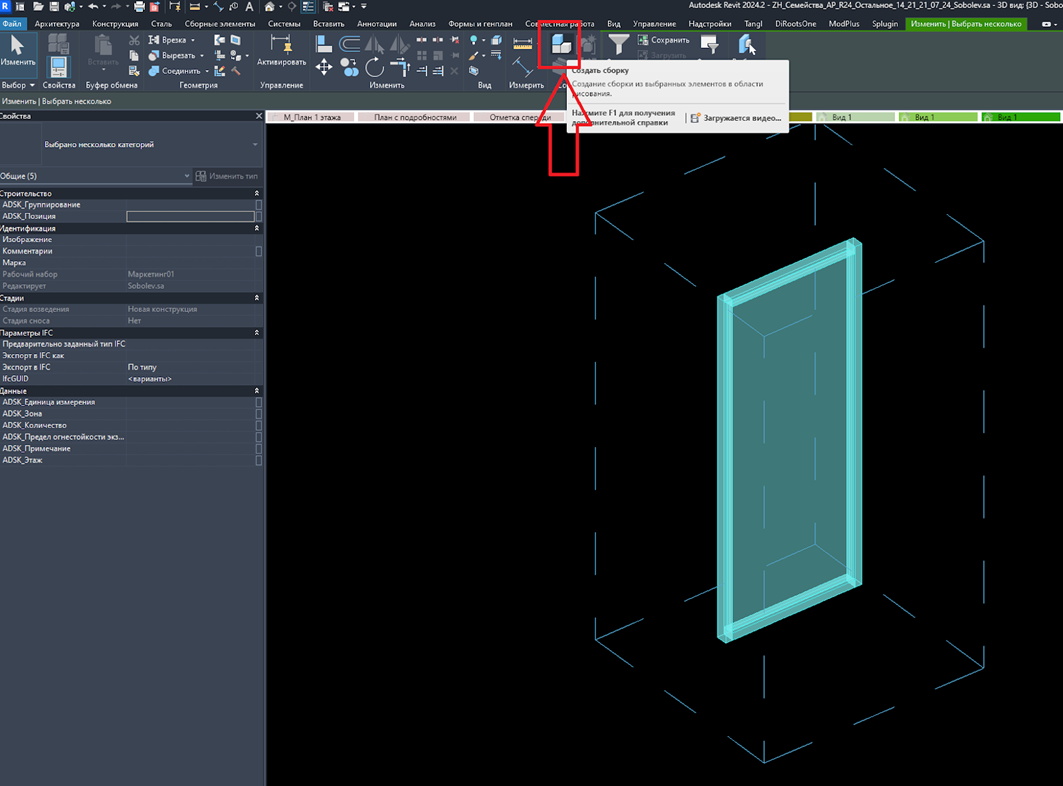Click small button beside ADSK_Этаж

tap(258, 460)
